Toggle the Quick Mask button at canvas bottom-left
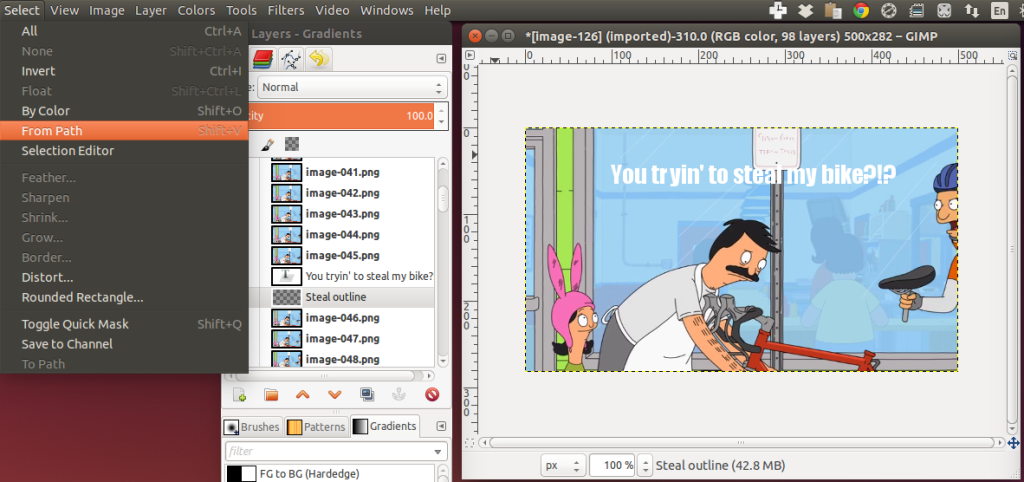The height and width of the screenshot is (482, 1024). pos(469,443)
